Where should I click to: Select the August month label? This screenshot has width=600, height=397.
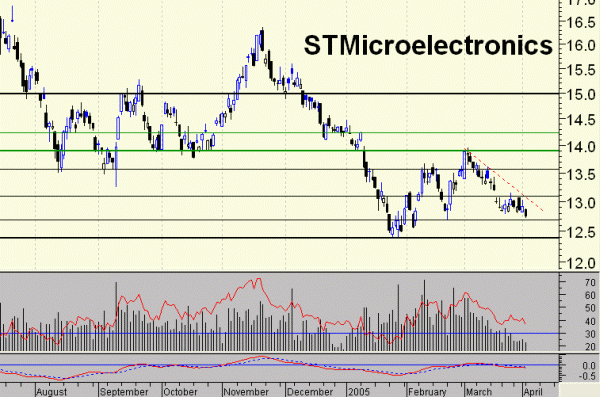52,392
